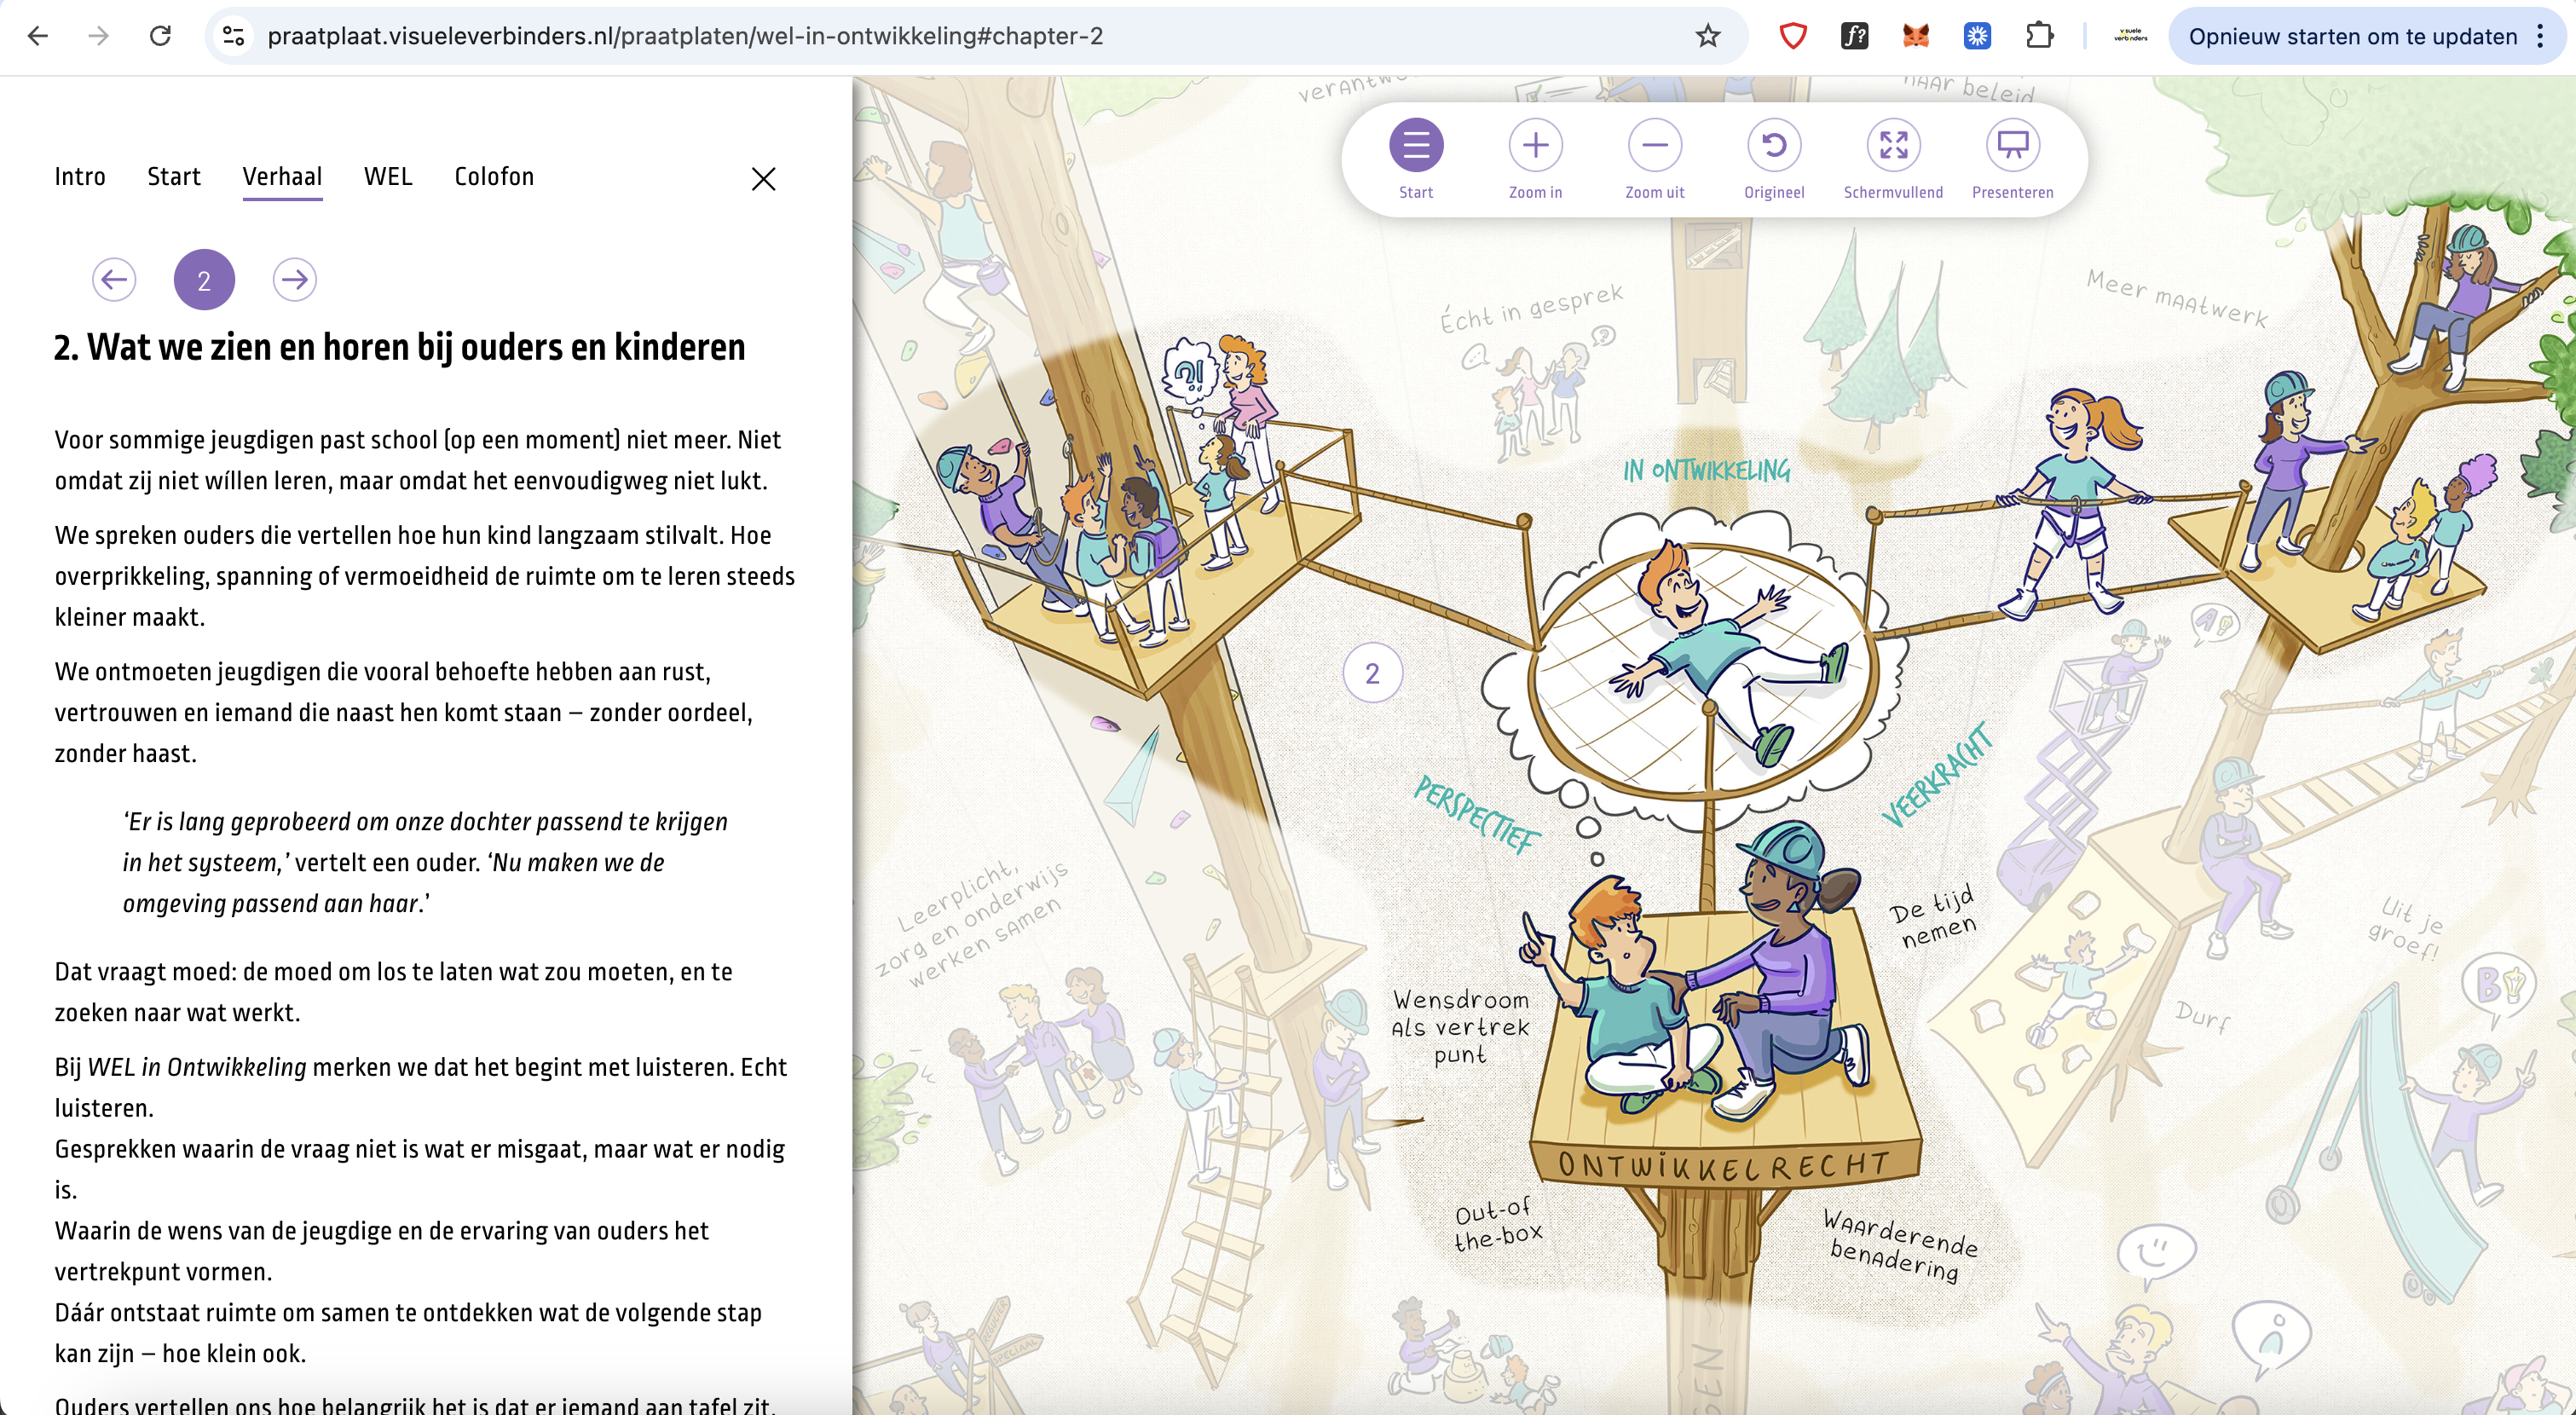The image size is (2576, 1415).
Task: Click the circled chapter marker 2 on the illustration
Action: point(1374,673)
